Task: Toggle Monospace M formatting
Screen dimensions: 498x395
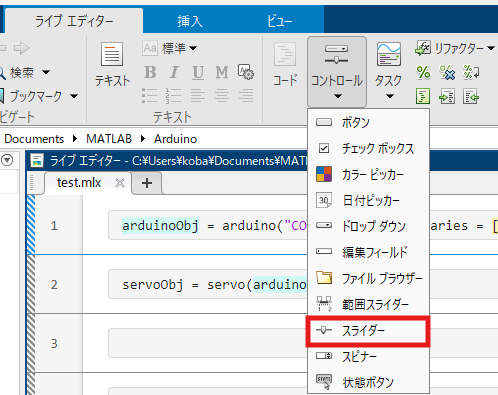Action: 222,72
